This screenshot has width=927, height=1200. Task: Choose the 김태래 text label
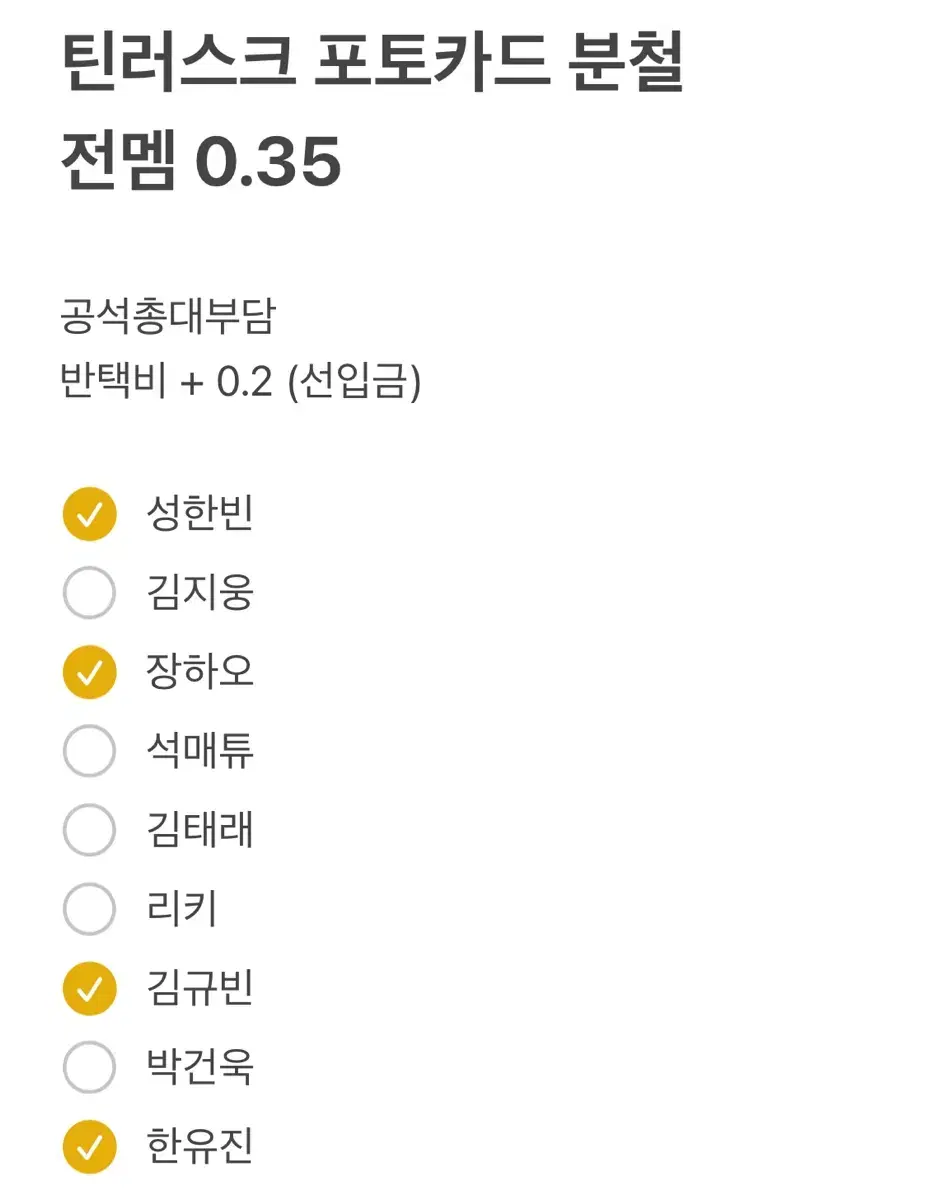tap(200, 829)
